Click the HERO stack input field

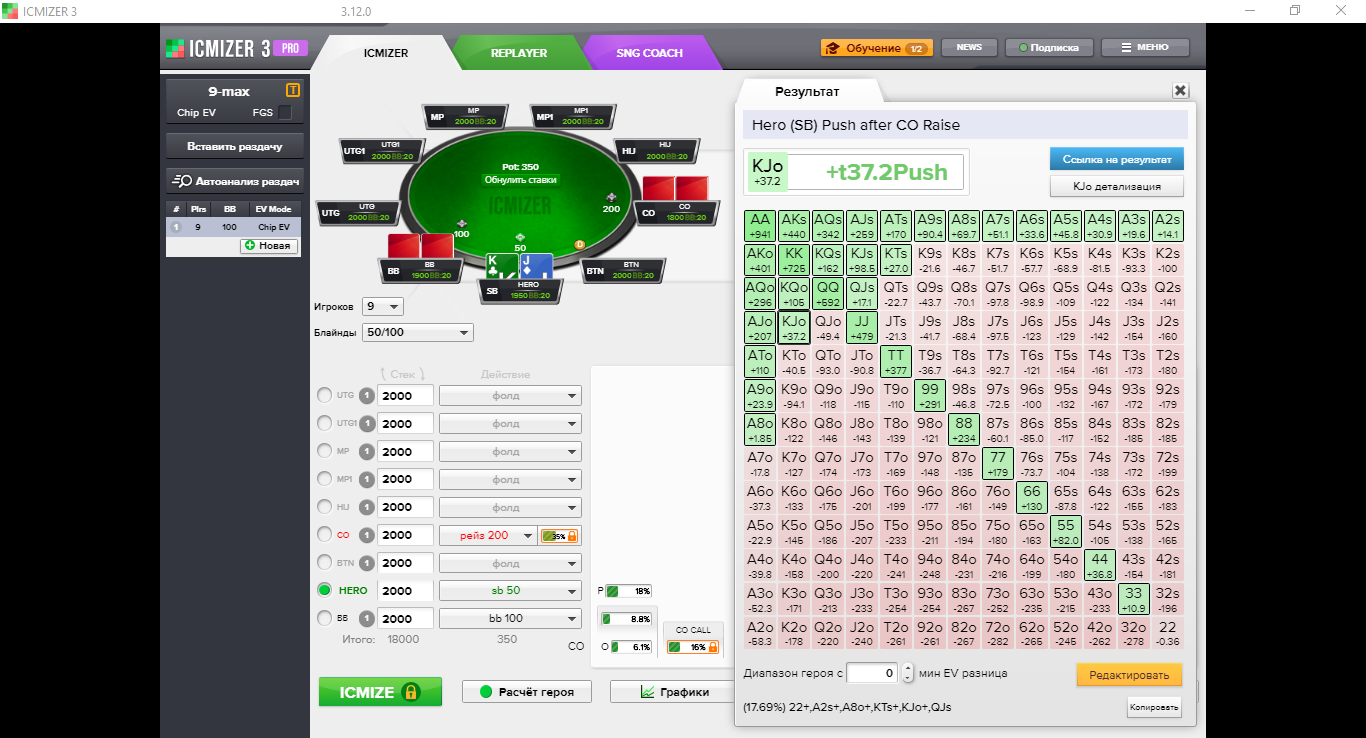406,591
